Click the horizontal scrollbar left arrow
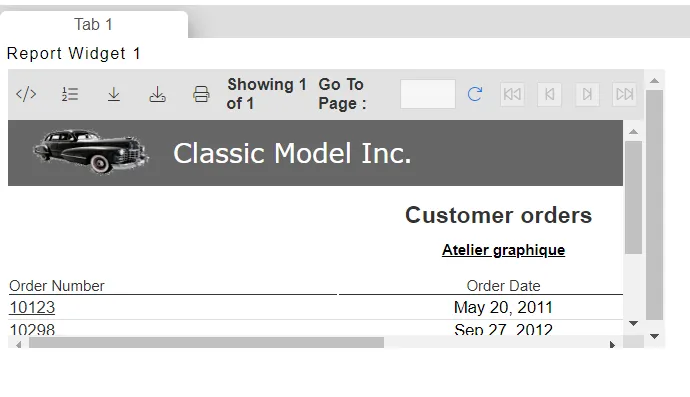This screenshot has height=397, width=690. (18, 345)
